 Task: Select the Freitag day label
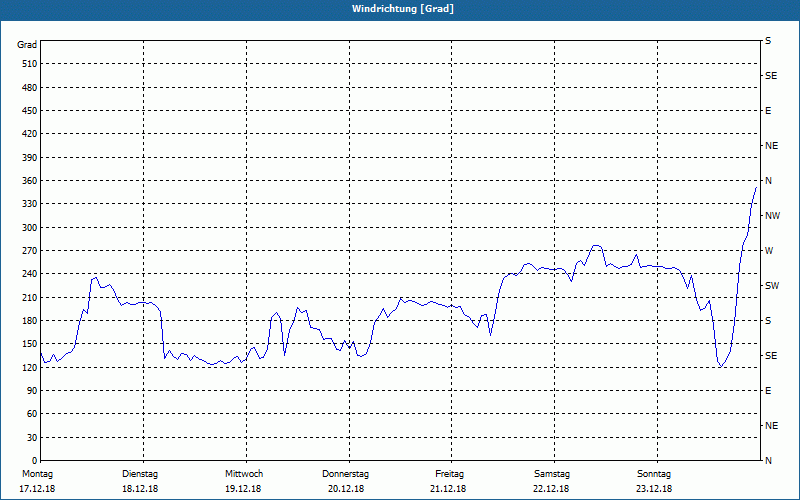(449, 474)
